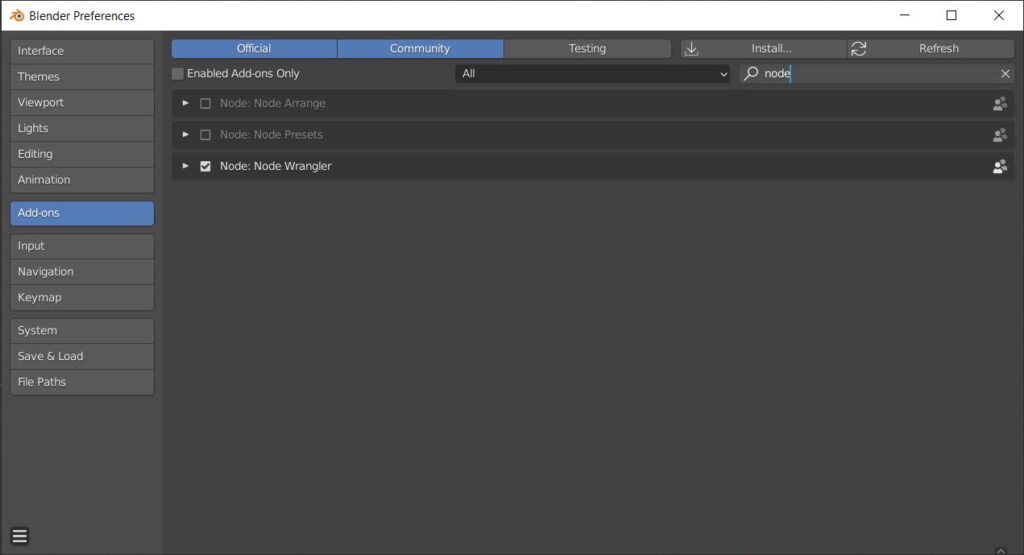Open the File Paths section

pos(82,382)
